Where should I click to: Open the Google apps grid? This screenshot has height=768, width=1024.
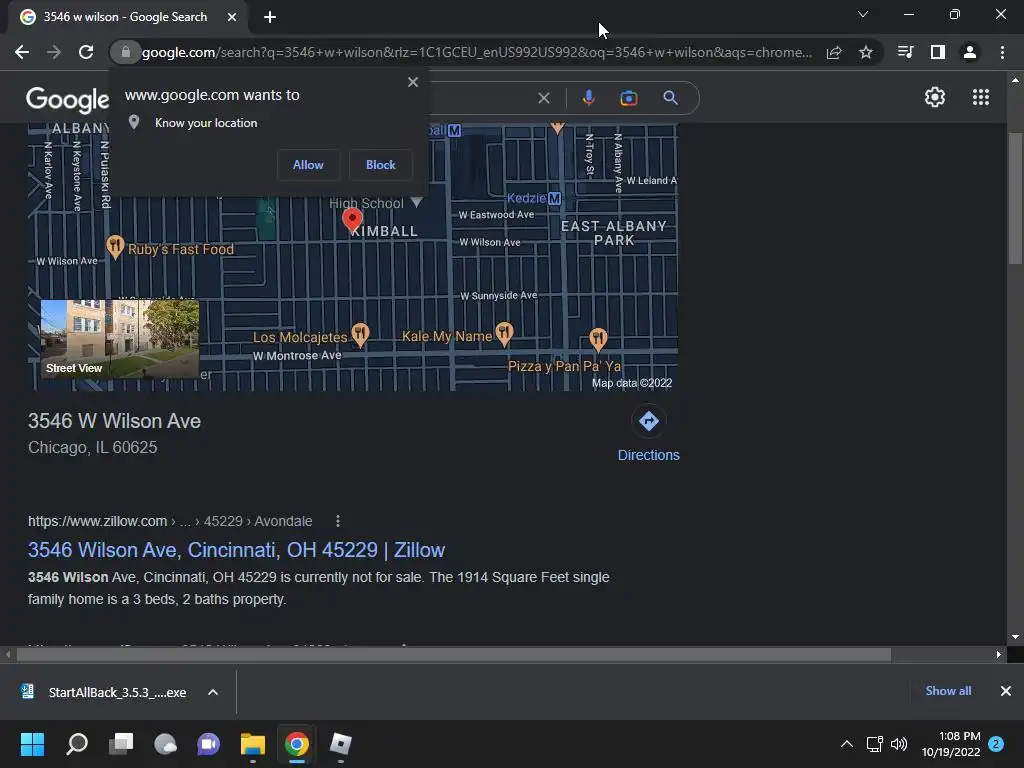click(981, 97)
